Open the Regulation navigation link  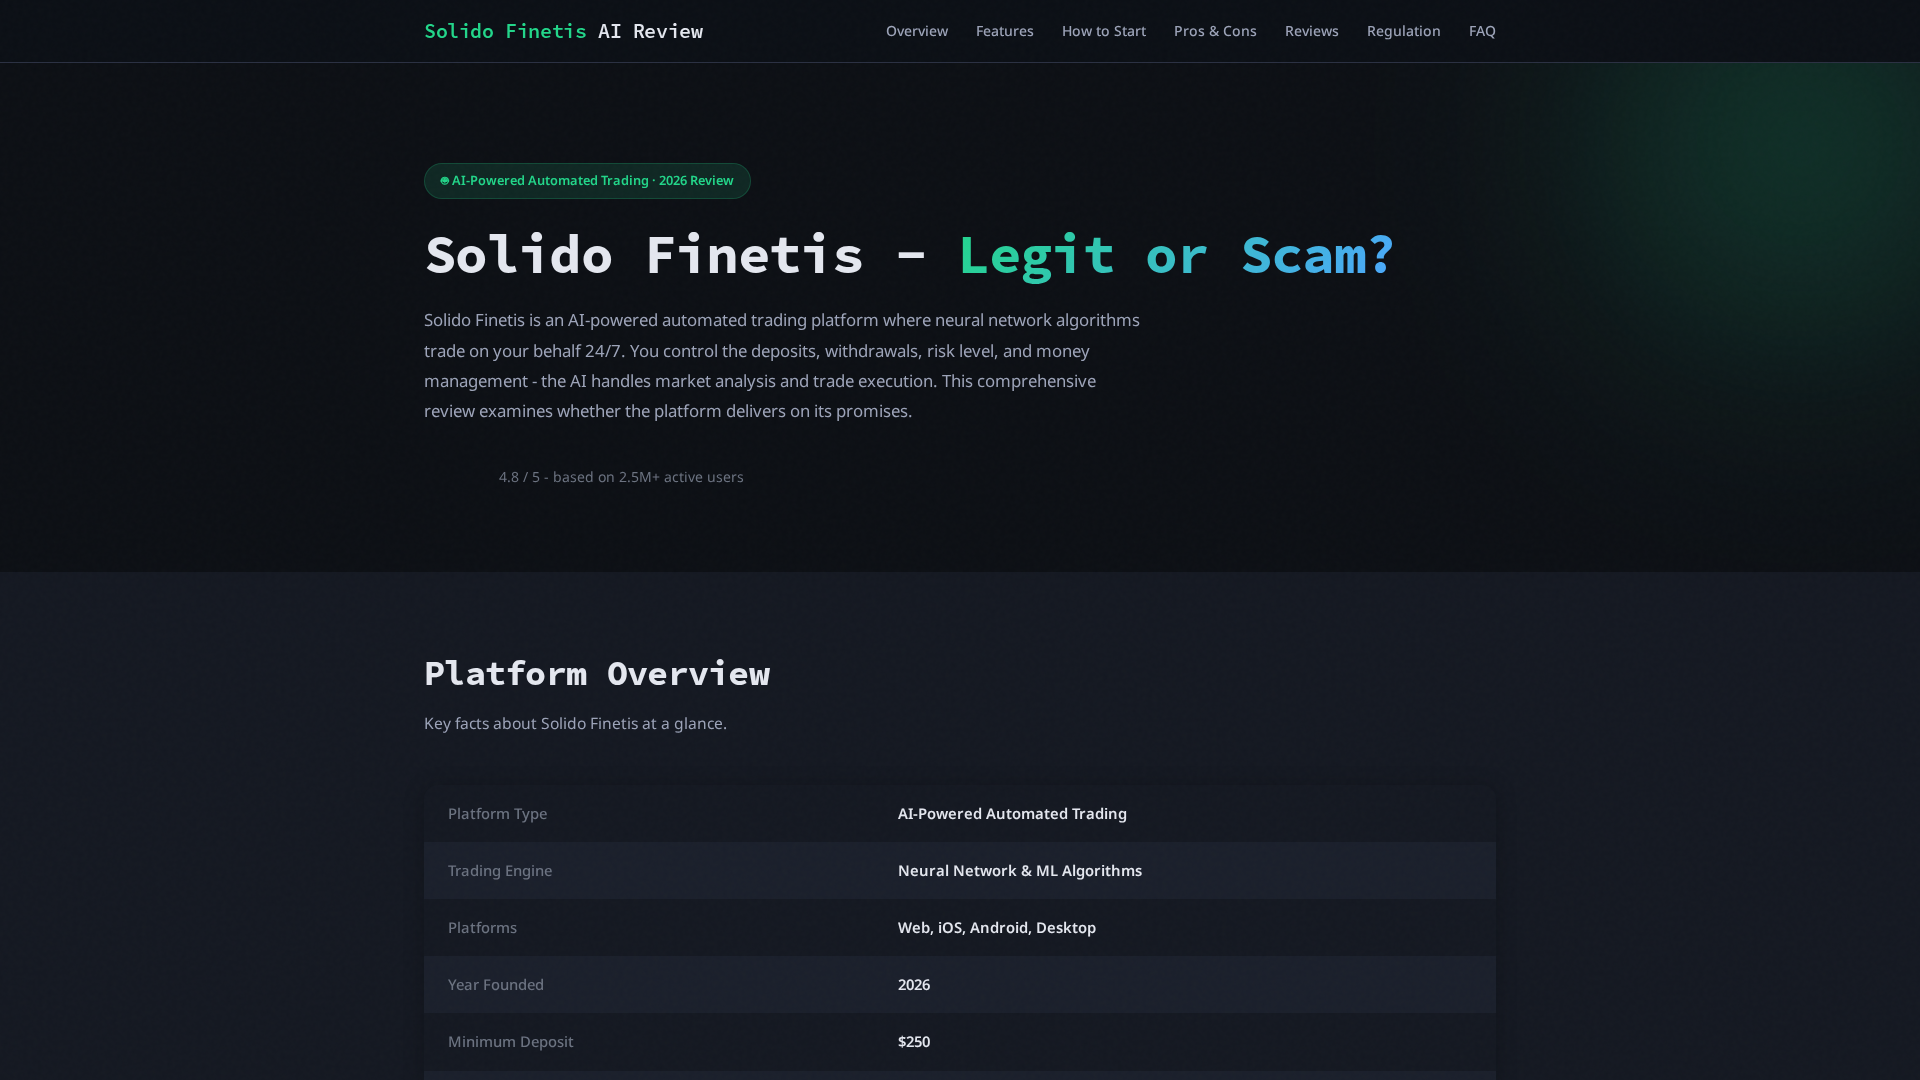click(1403, 31)
